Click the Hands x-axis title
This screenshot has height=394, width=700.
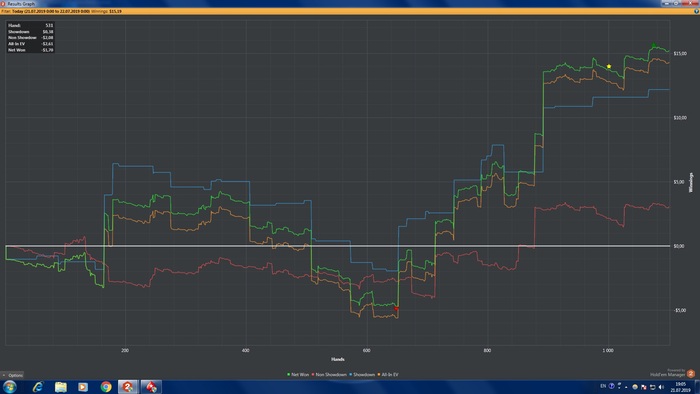point(338,359)
